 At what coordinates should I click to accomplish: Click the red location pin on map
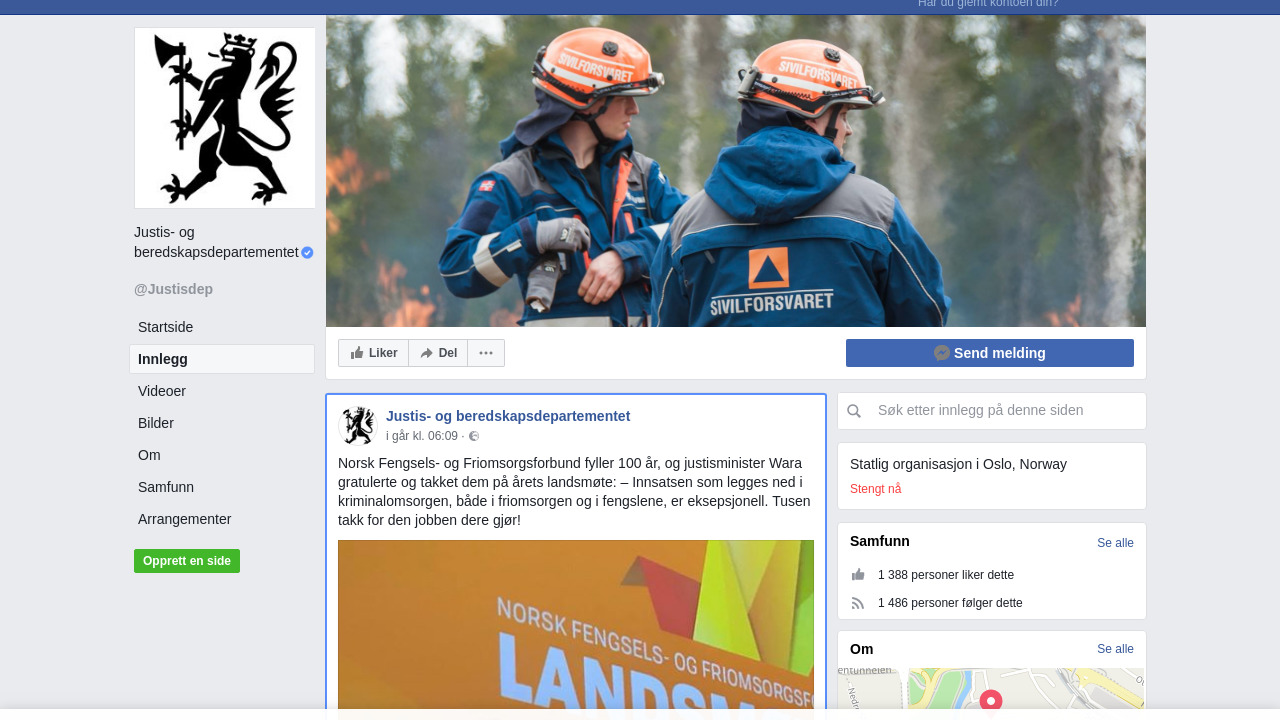(x=991, y=700)
